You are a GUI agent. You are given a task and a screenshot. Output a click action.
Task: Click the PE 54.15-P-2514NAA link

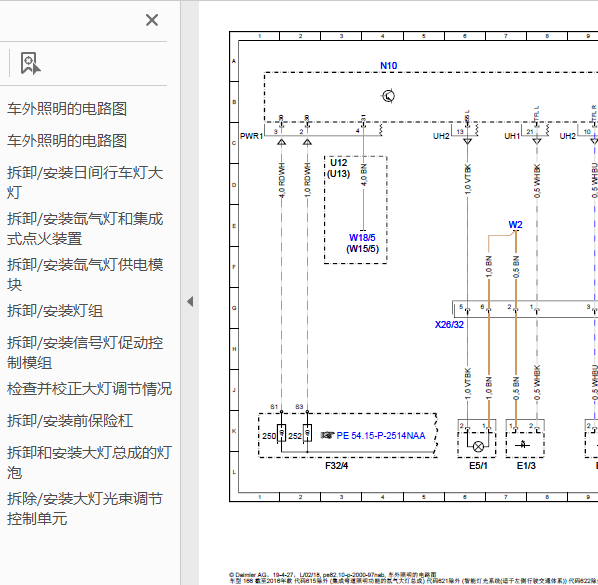381,436
